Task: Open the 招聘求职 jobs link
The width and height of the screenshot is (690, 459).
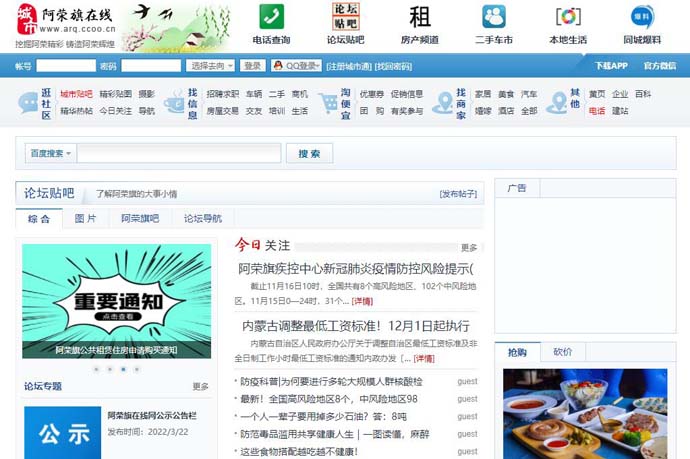Action: click(x=223, y=94)
